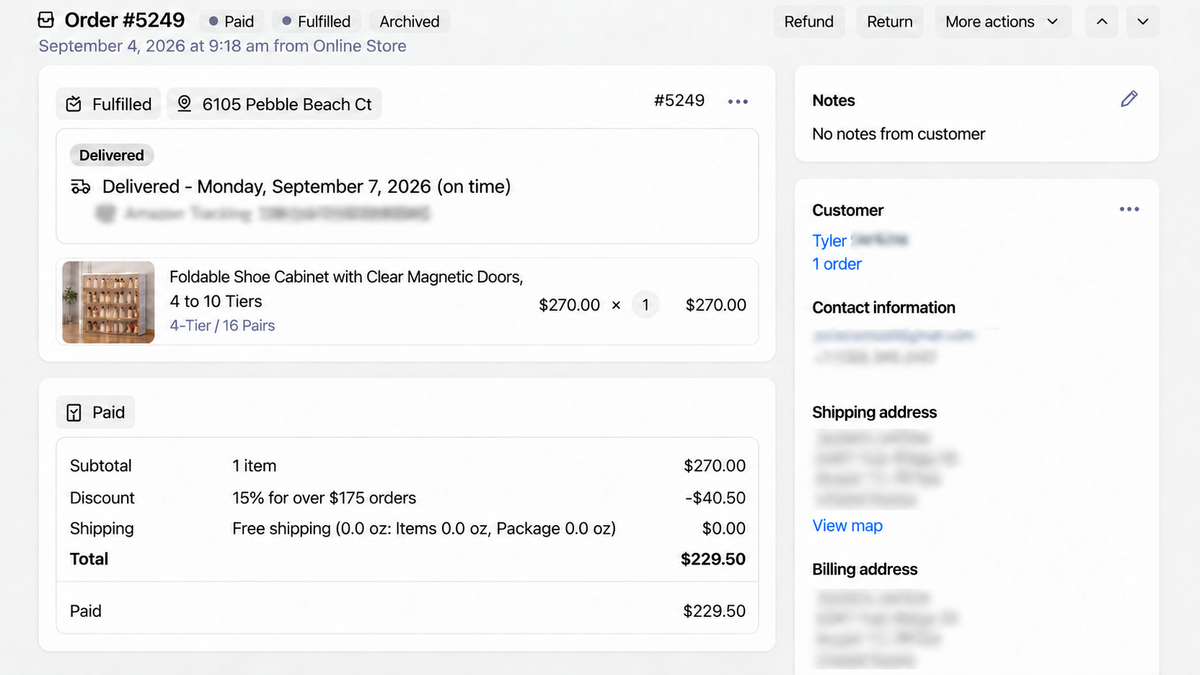This screenshot has width=1200, height=675.
Task: Click the View map link
Action: [847, 526]
